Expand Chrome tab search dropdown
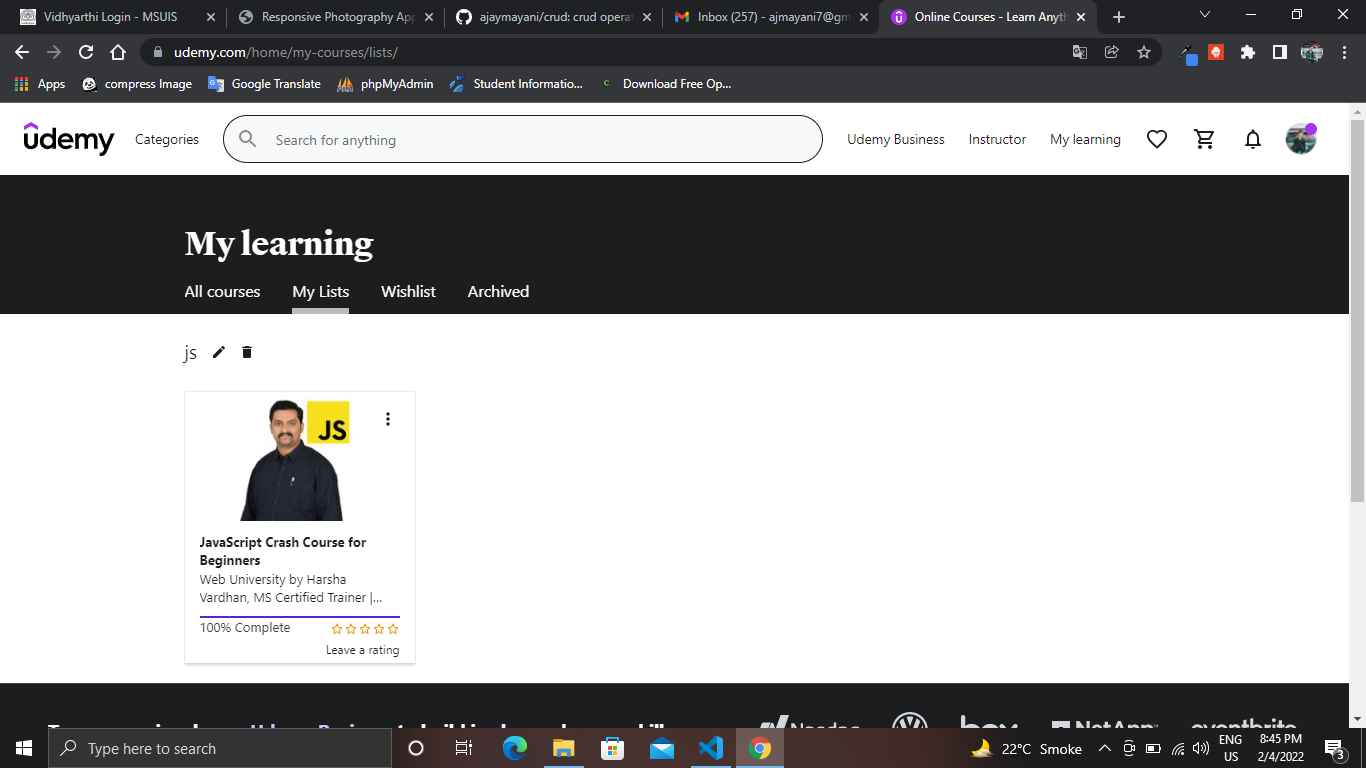Image resolution: width=1366 pixels, height=768 pixels. pos(1205,15)
